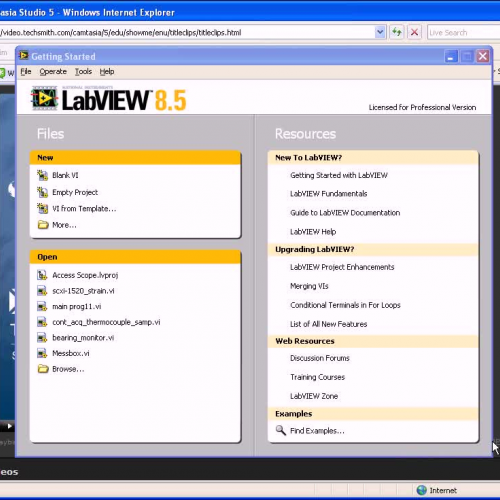This screenshot has width=500, height=500.
Task: Click Browse... to open a file
Action: (68, 369)
